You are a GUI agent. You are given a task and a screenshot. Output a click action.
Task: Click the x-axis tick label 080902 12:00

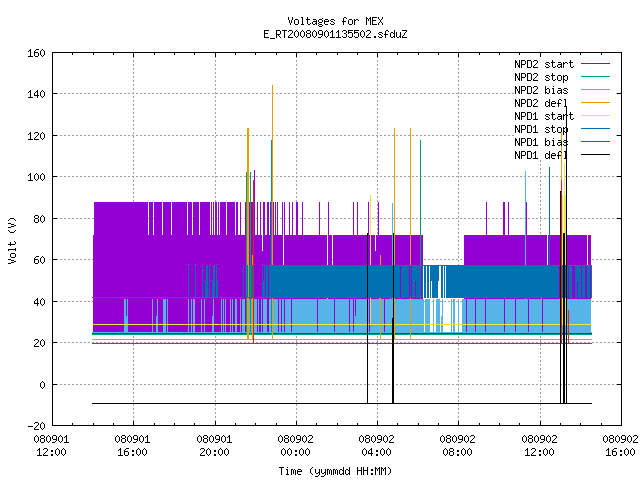(540, 446)
